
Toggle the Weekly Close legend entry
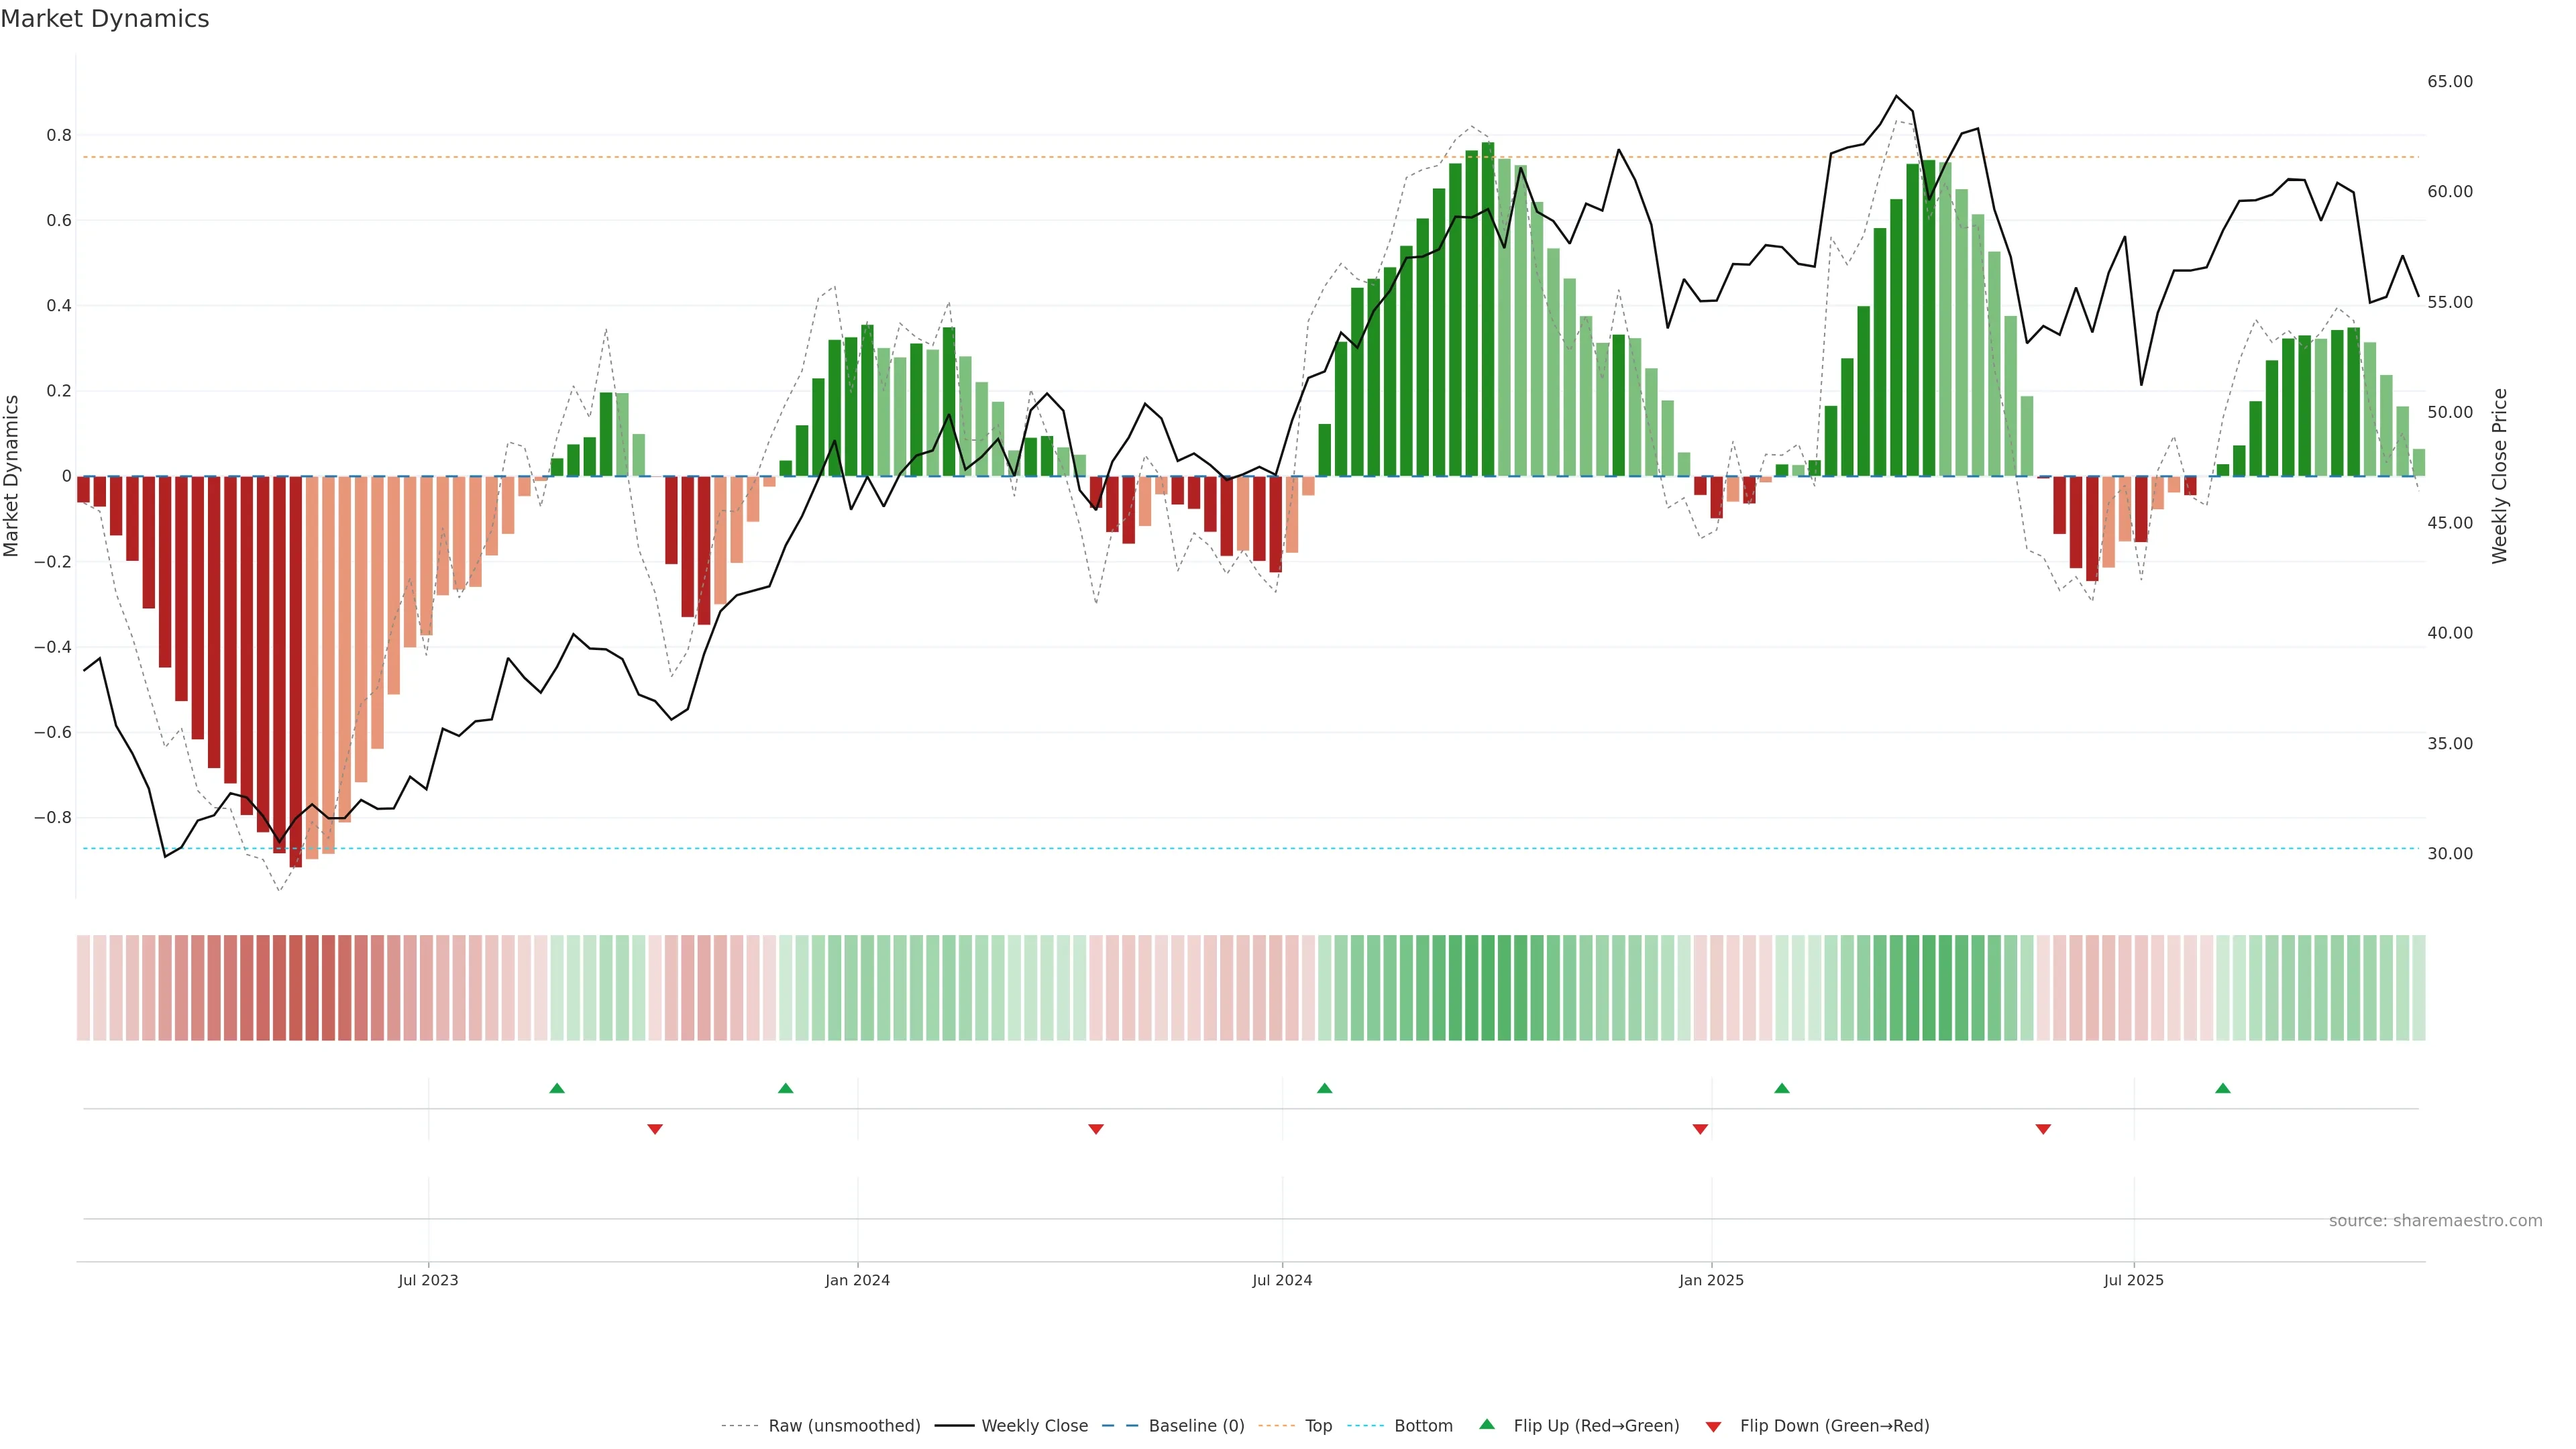[x=1034, y=1426]
